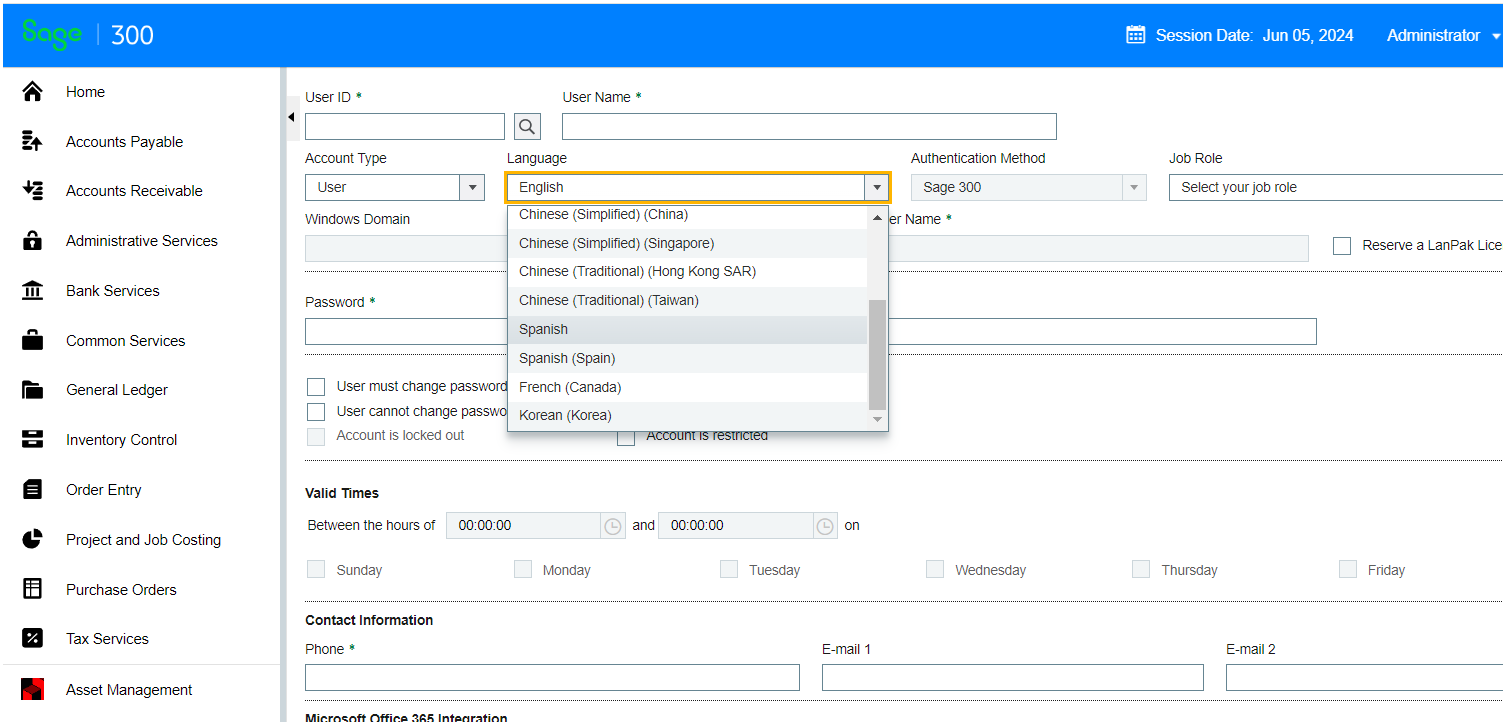Open the Job Role dropdown
The width and height of the screenshot is (1503, 722).
[x=1336, y=187]
